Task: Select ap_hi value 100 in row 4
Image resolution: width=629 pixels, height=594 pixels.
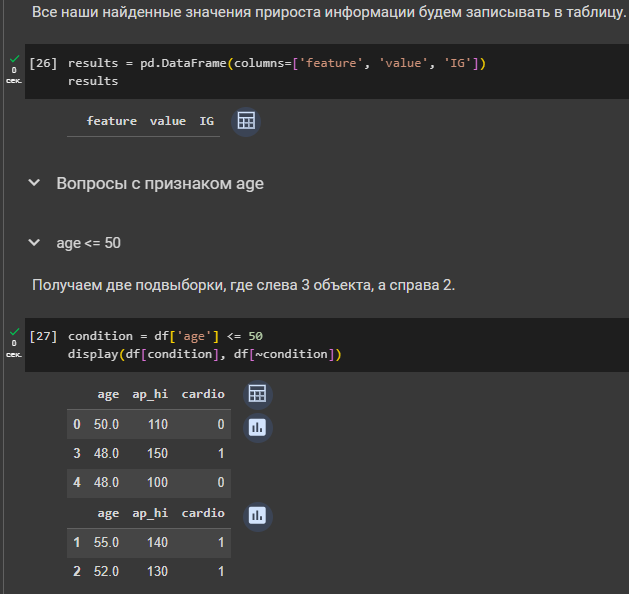Action: pos(157,482)
